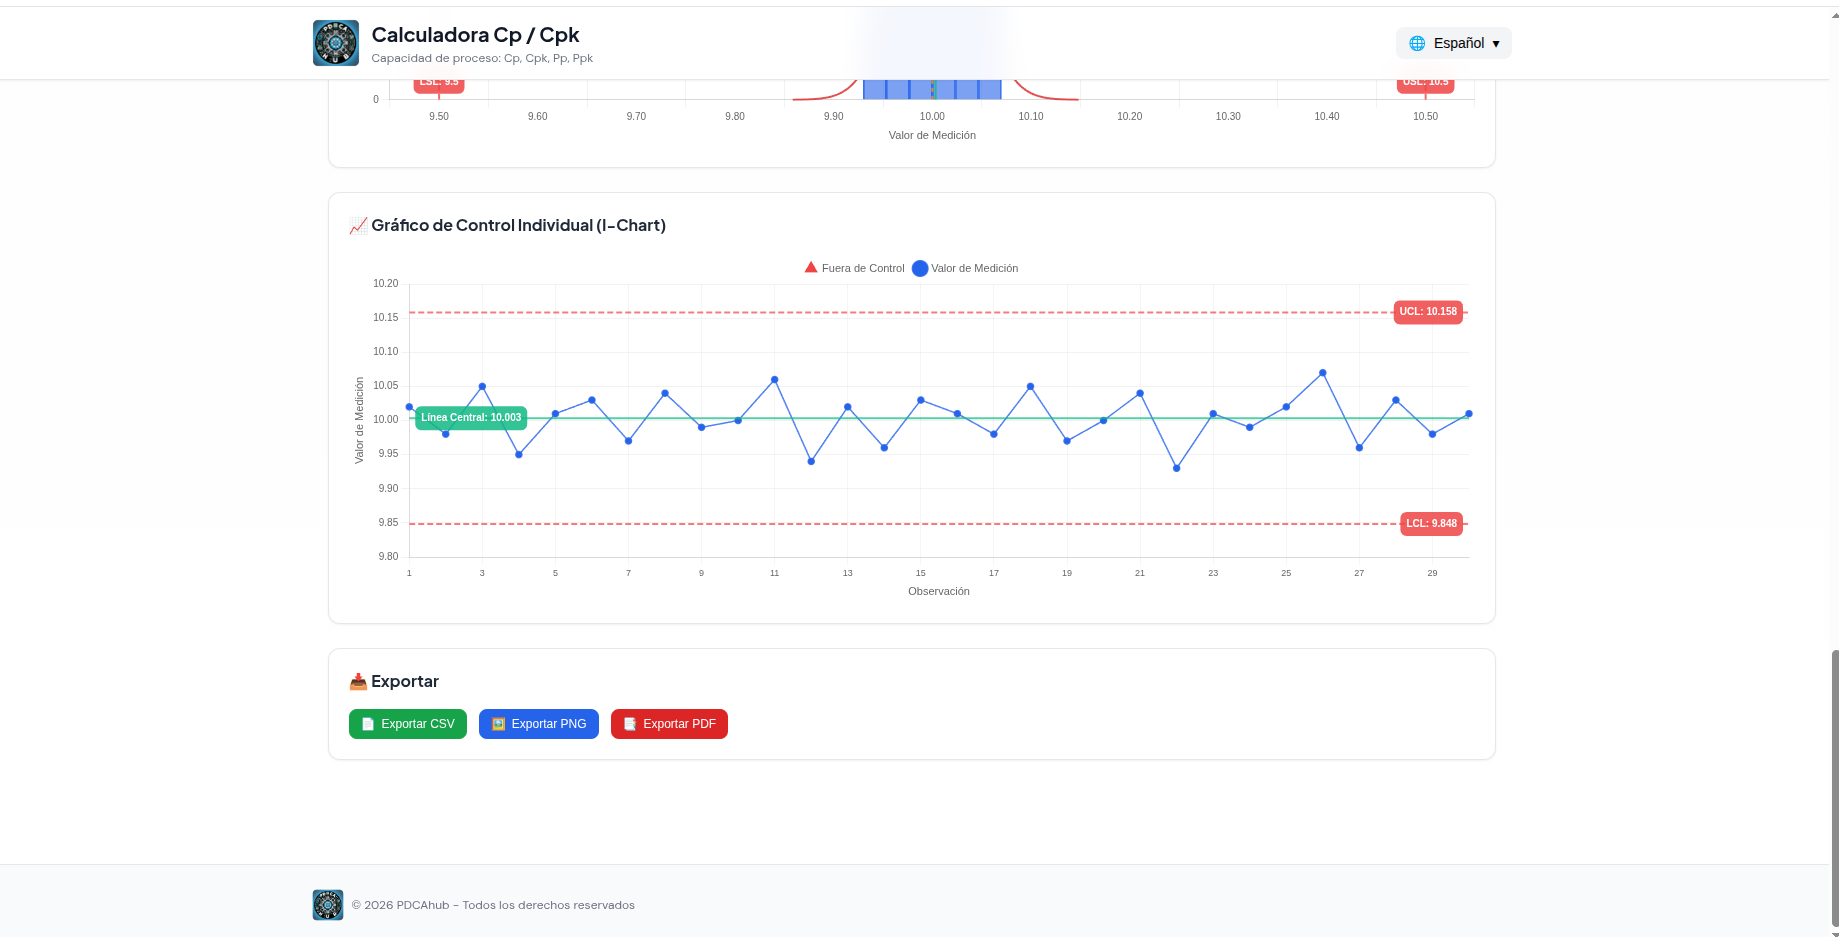Export the data as CSV
This screenshot has height=937, width=1839.
[408, 724]
